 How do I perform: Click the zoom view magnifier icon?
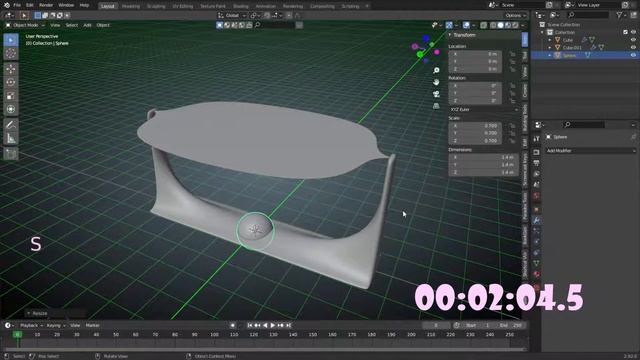[x=436, y=71]
